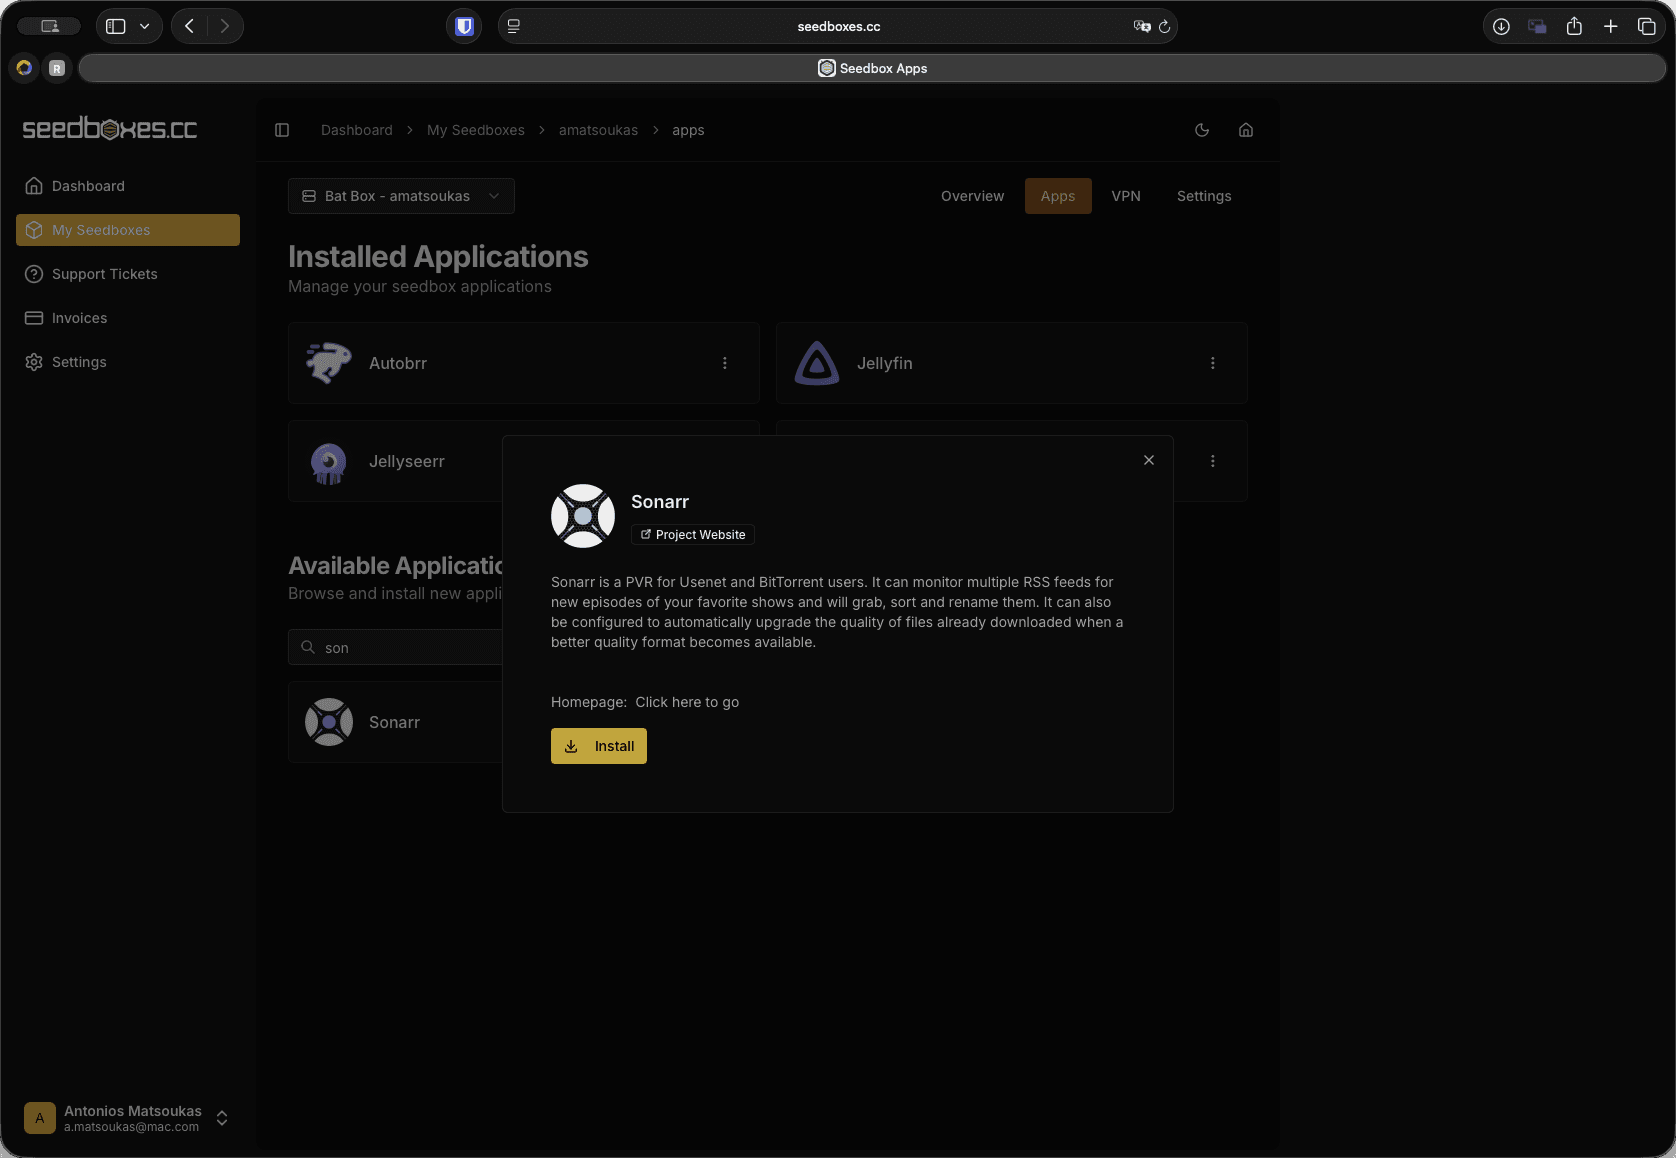Close the Sonarr dialog with X

tap(1149, 460)
